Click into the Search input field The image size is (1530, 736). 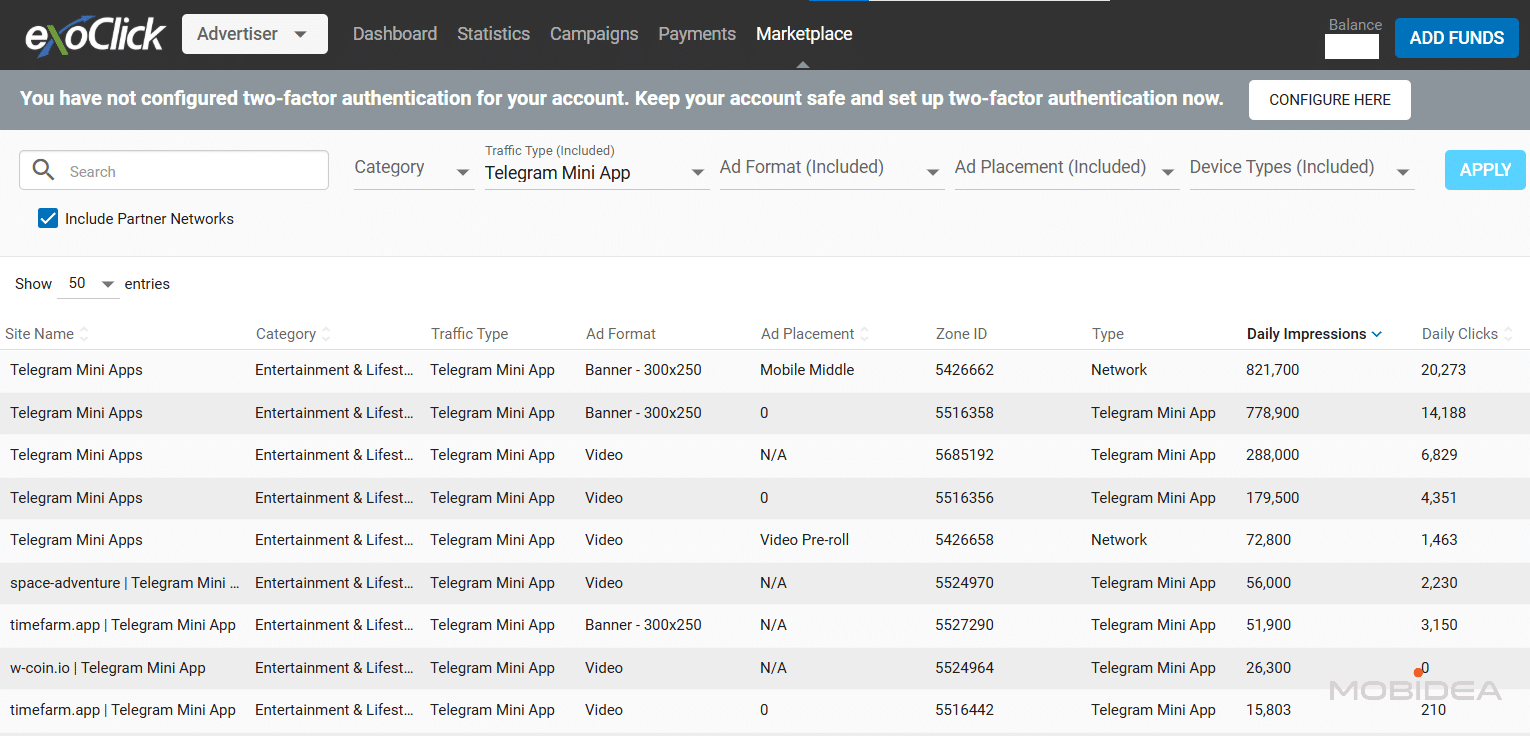point(190,171)
